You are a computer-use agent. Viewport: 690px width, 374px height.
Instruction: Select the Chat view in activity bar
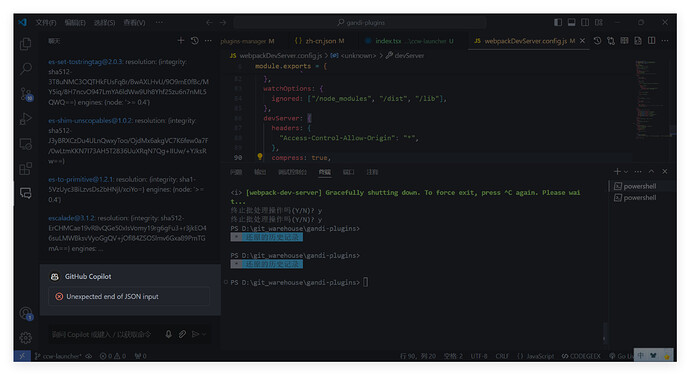26,193
